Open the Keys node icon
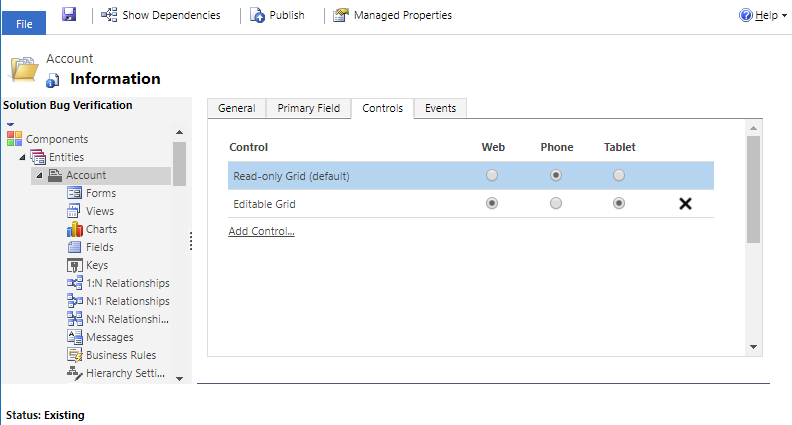 pyautogui.click(x=74, y=265)
